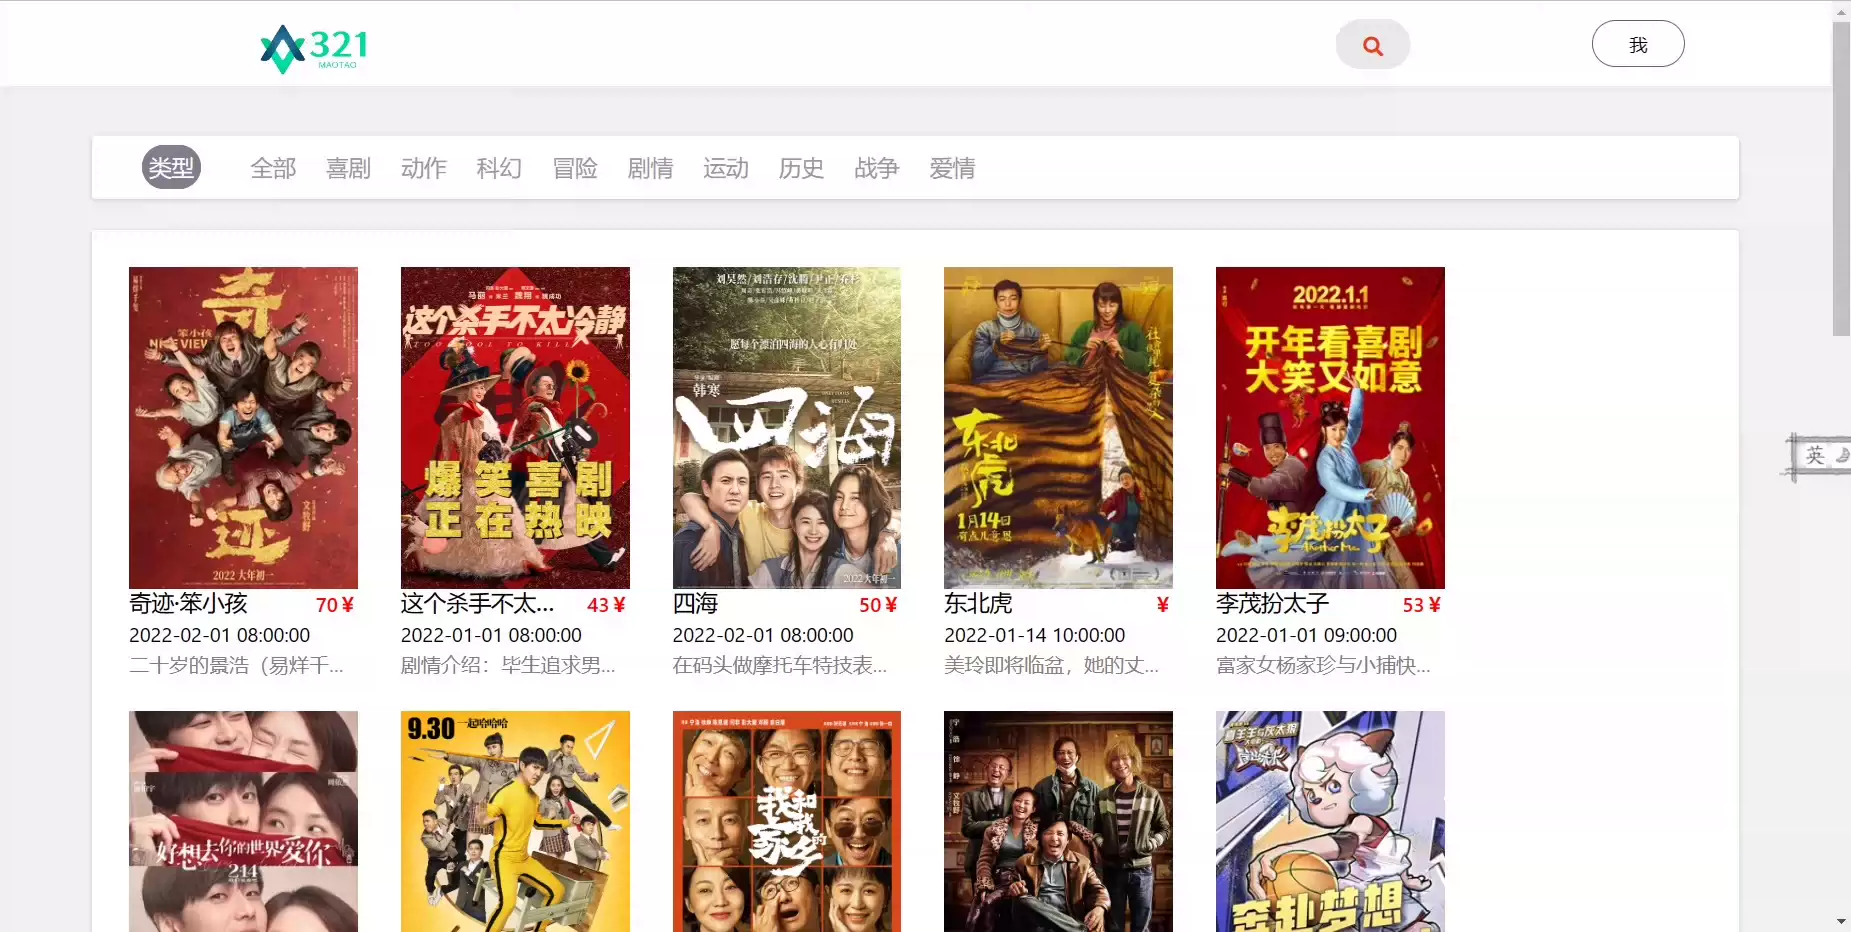Click the 李茂扮太子 movie title link
Viewport: 1851px width, 932px height.
click(1272, 604)
